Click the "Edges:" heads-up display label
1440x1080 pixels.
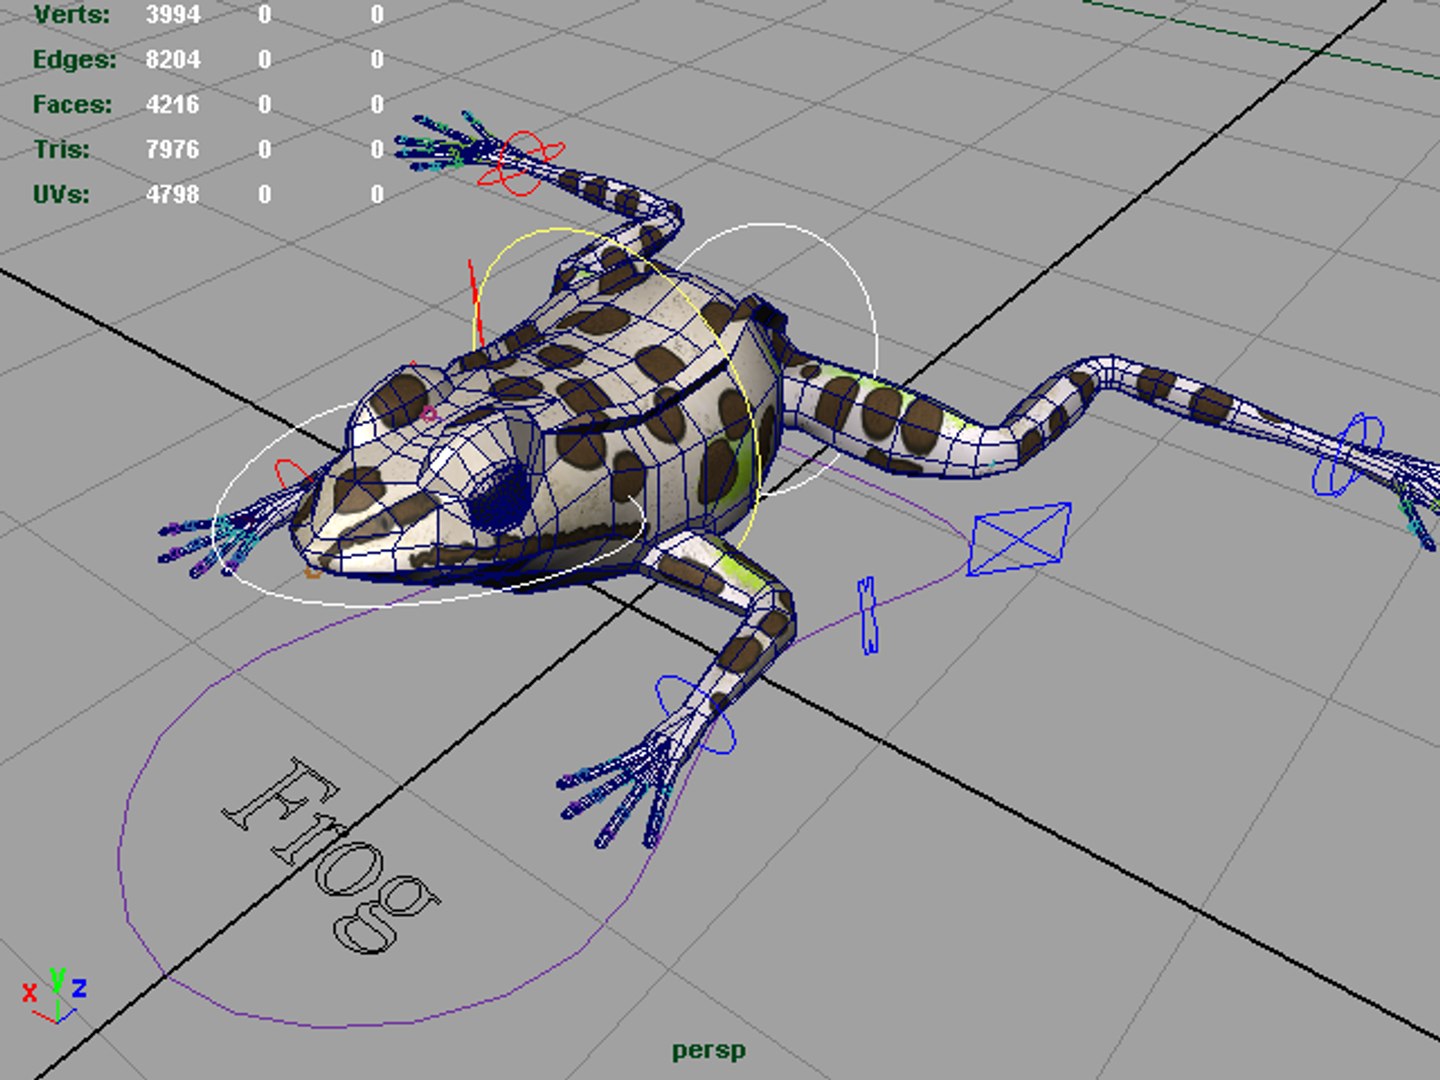pyautogui.click(x=74, y=60)
